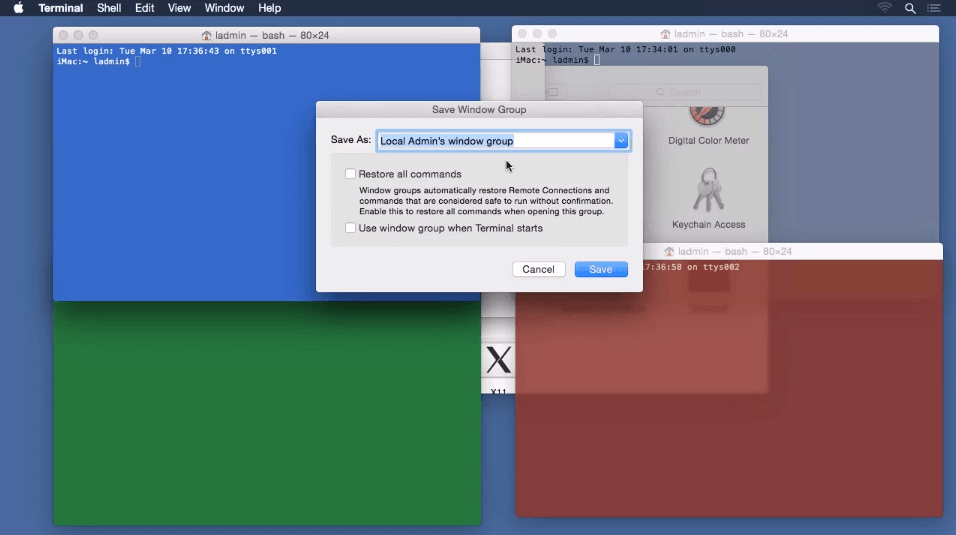956x535 pixels.
Task: Click 'Keychain Access' label
Action: (x=708, y=224)
